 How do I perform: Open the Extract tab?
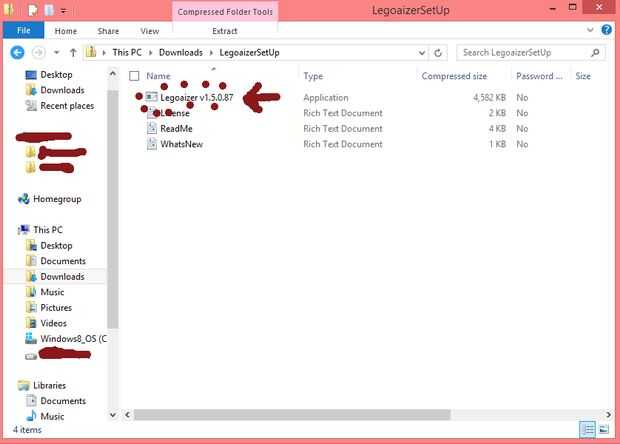[225, 31]
